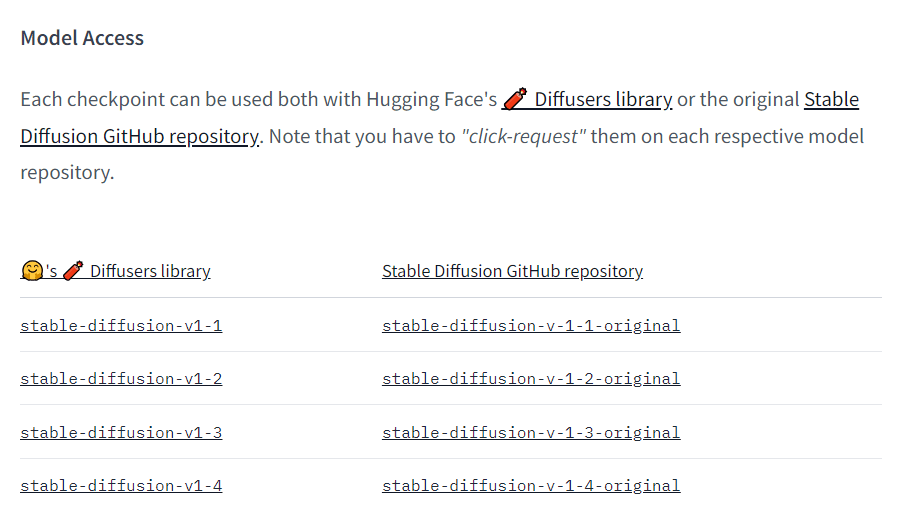The height and width of the screenshot is (524, 913).
Task: Open stable-diffusion-v-1-4-original repository link
Action: point(531,486)
